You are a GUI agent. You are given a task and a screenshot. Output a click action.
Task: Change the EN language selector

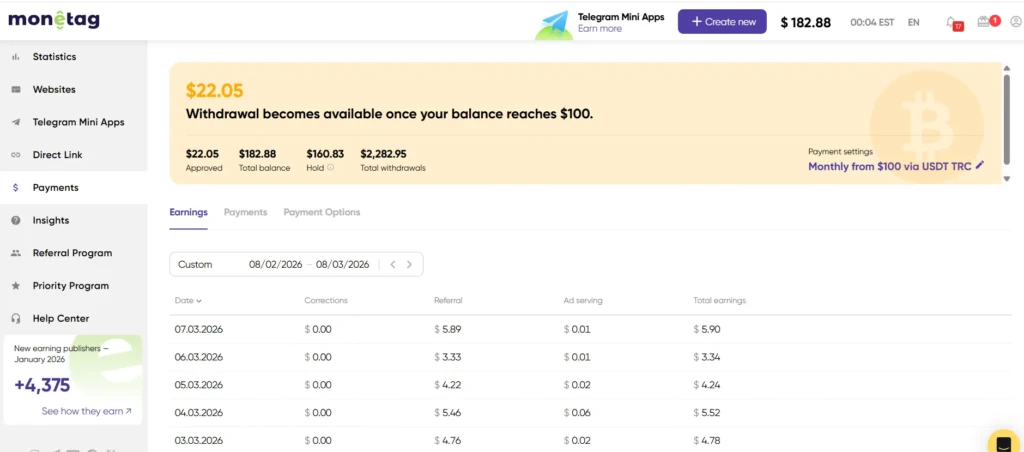point(913,22)
